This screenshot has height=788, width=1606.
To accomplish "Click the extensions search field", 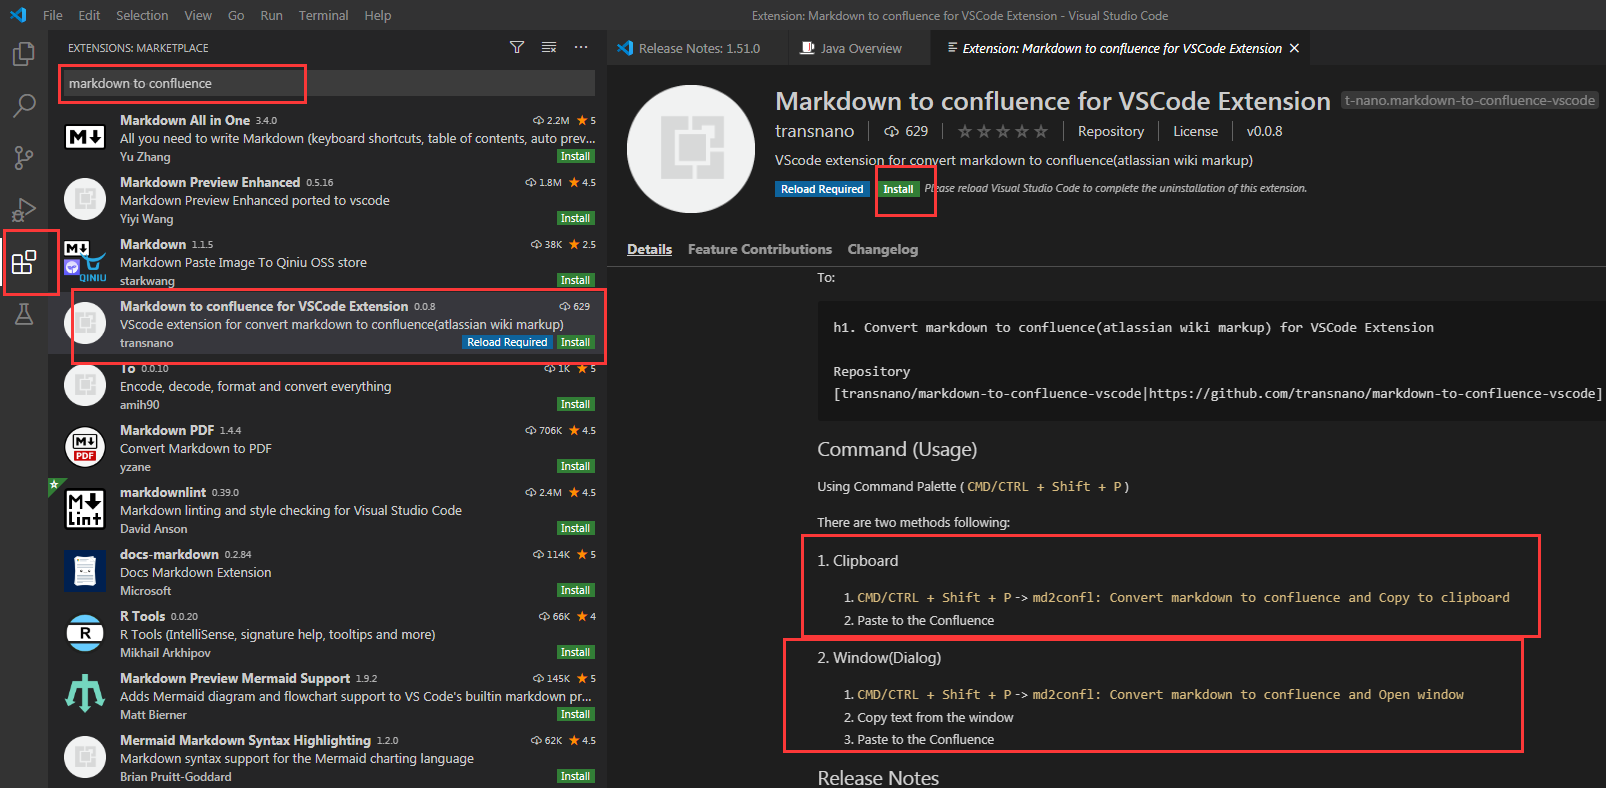I will (x=327, y=83).
